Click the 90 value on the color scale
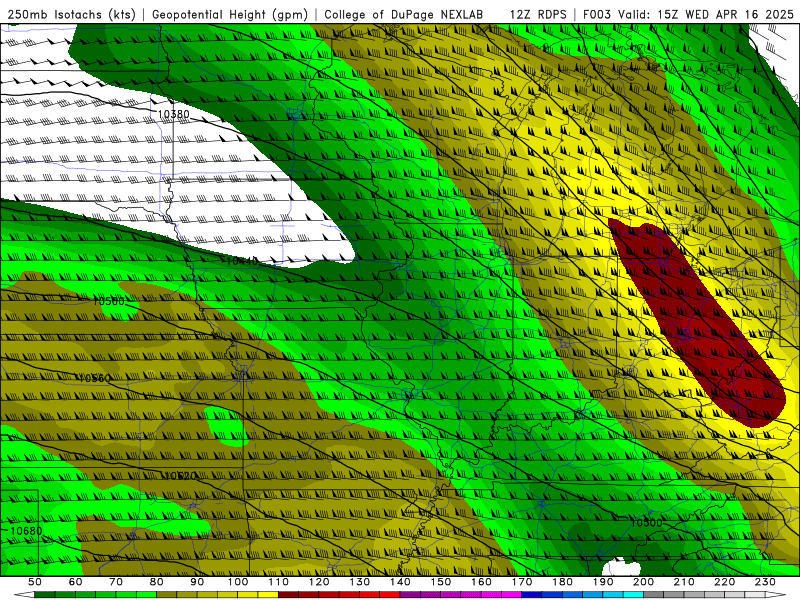Screen dimensions: 800x600 (197, 582)
